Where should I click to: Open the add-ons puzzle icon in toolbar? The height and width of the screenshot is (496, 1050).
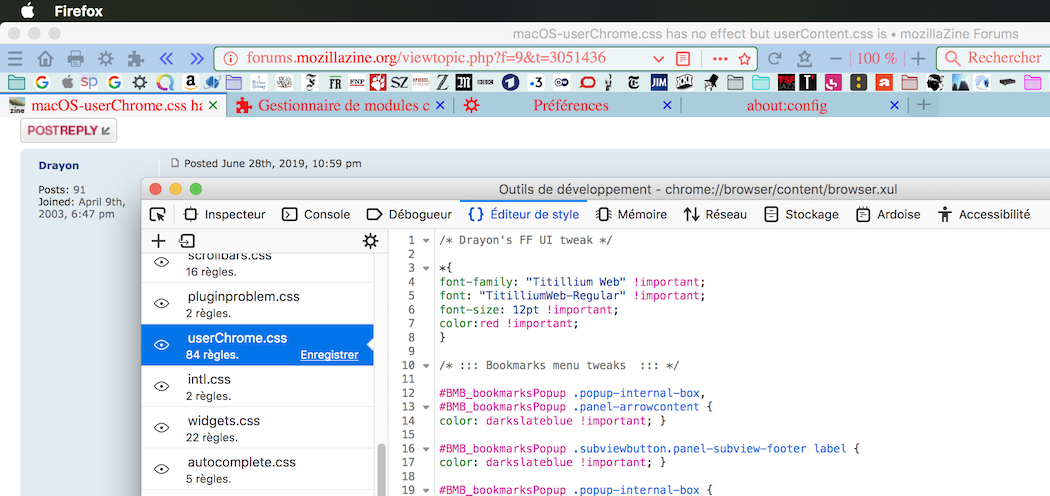136,58
